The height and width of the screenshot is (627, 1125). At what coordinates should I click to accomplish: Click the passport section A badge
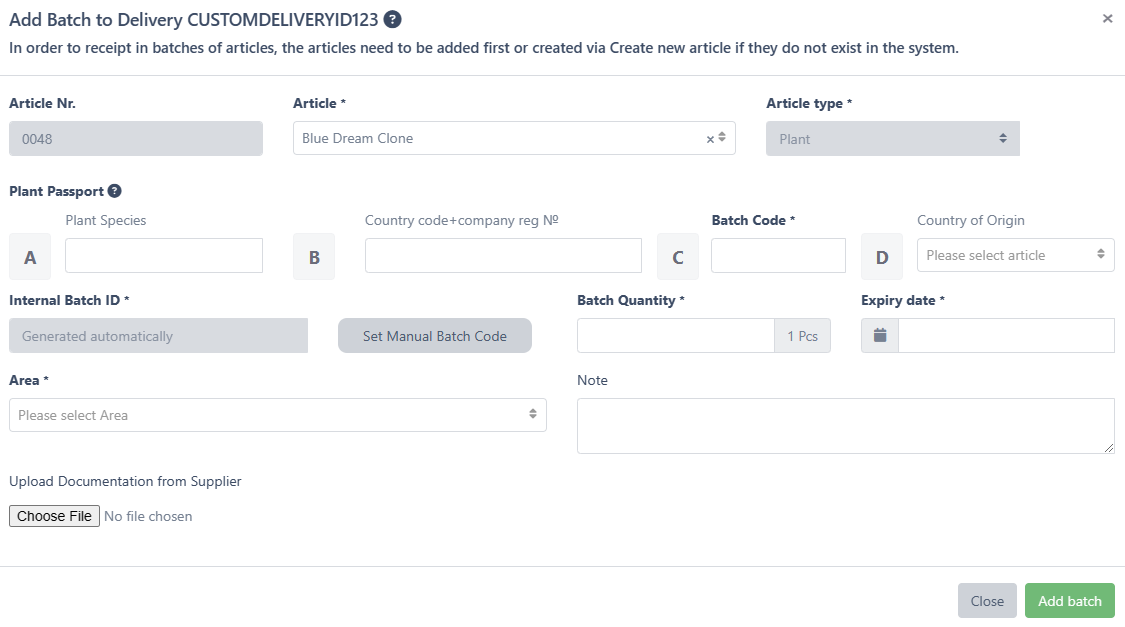pyautogui.click(x=30, y=257)
